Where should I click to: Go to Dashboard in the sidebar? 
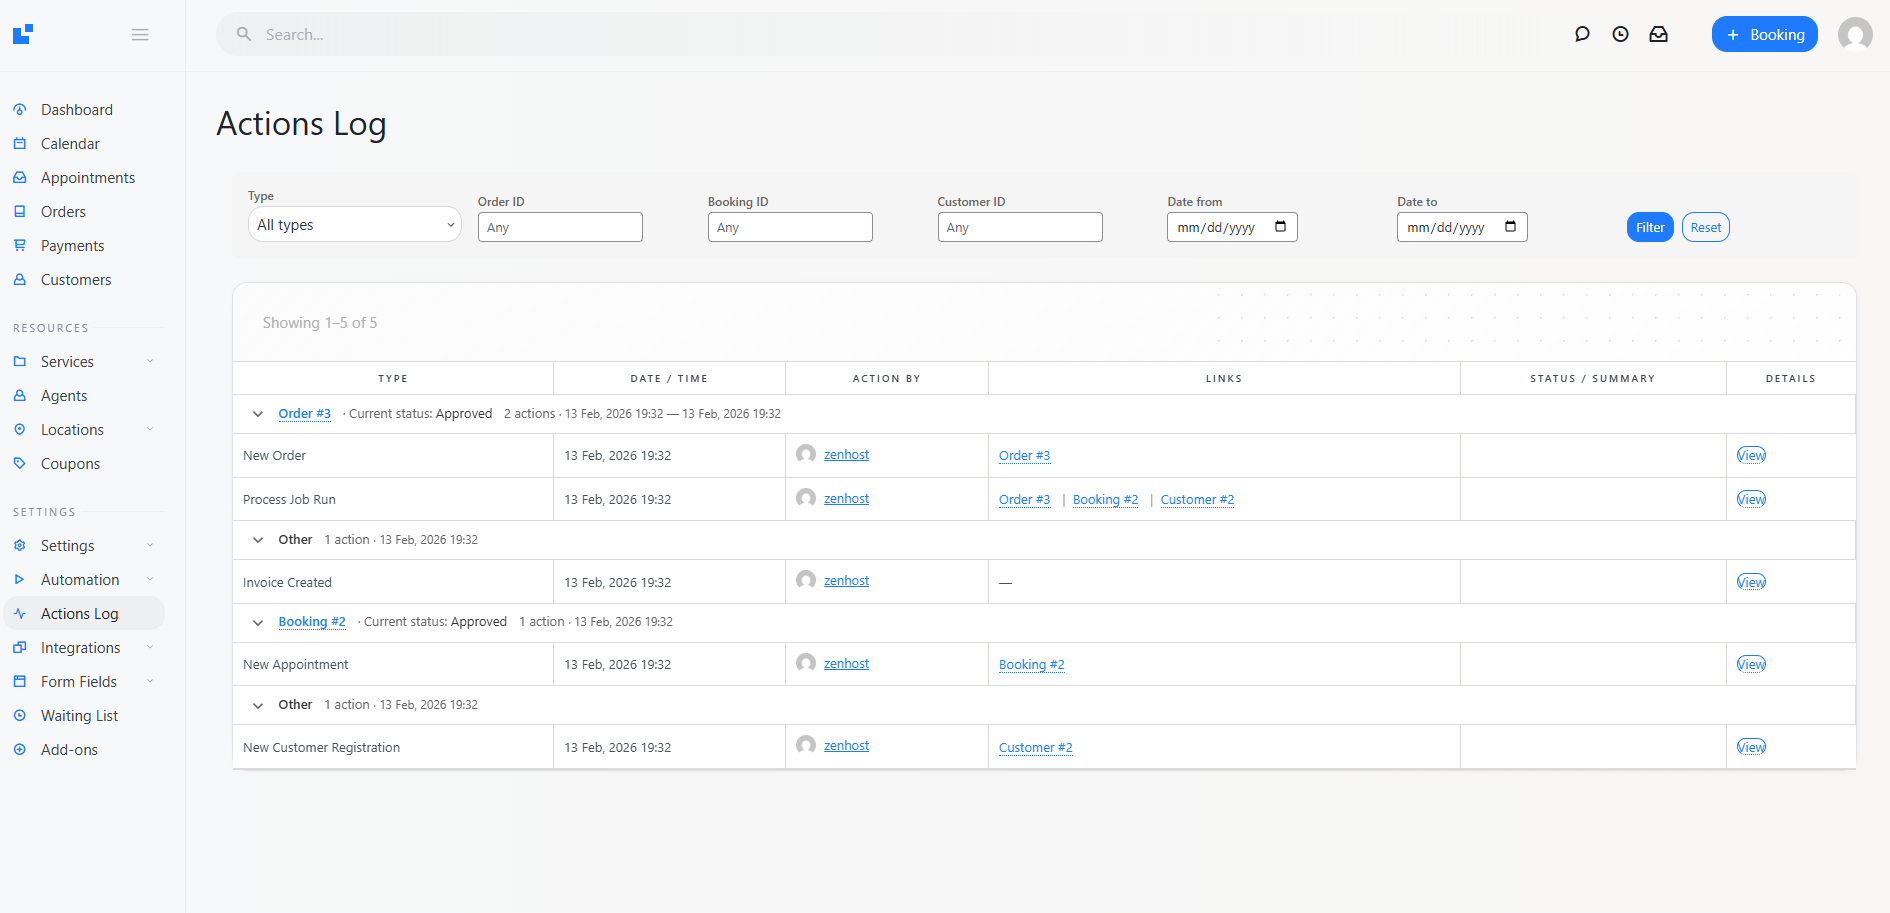76,110
